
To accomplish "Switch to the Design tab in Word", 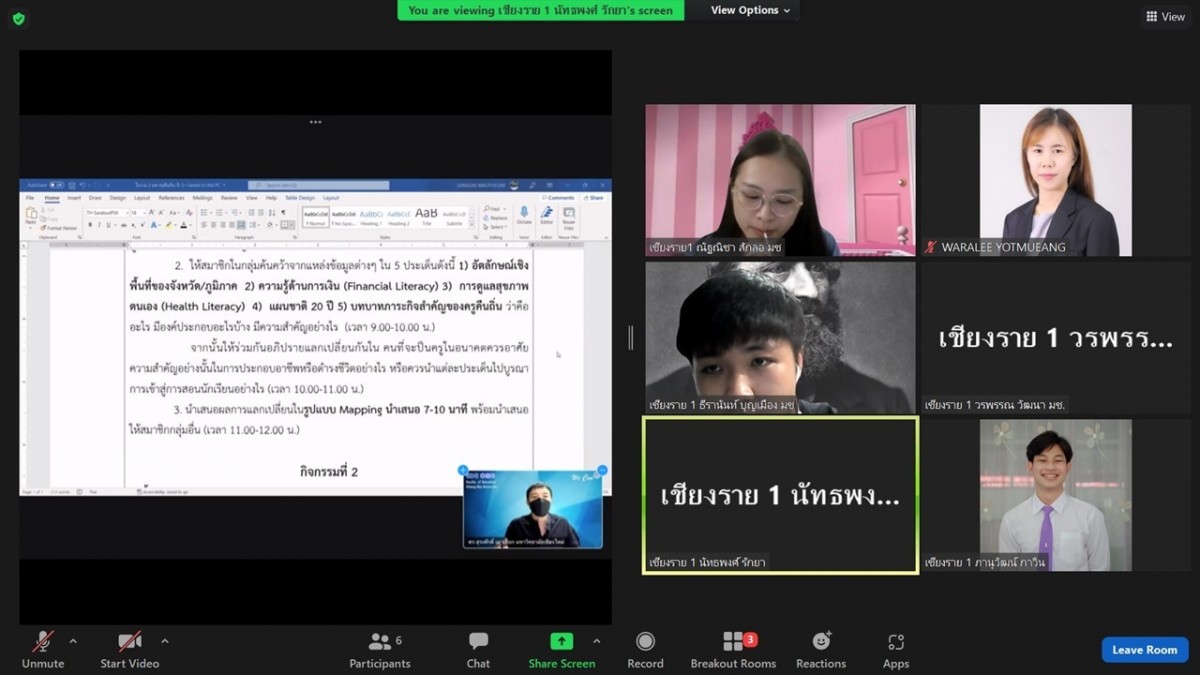I will pos(119,198).
